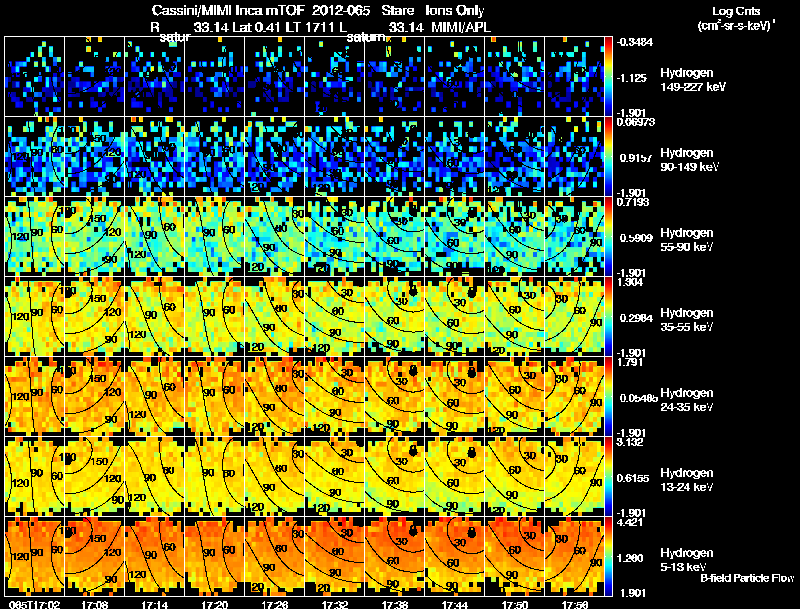Select the 17:44 time axis label
The image size is (800, 609).
click(x=455, y=605)
